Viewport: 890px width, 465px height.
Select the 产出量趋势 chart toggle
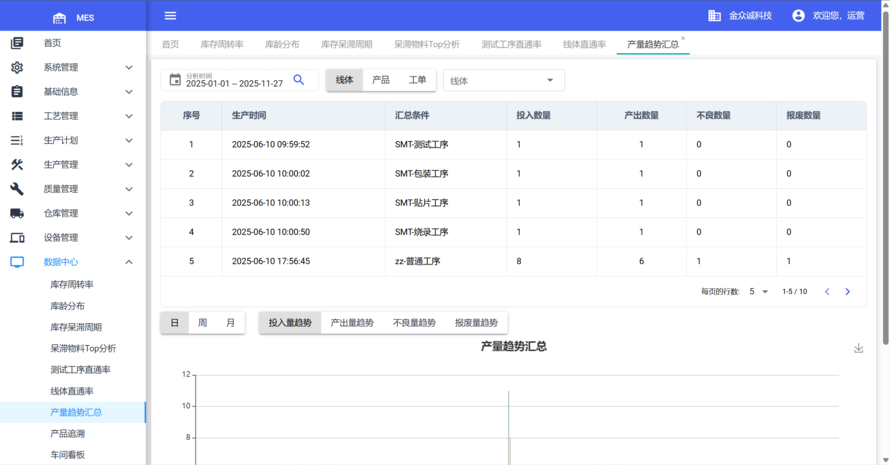[352, 323]
